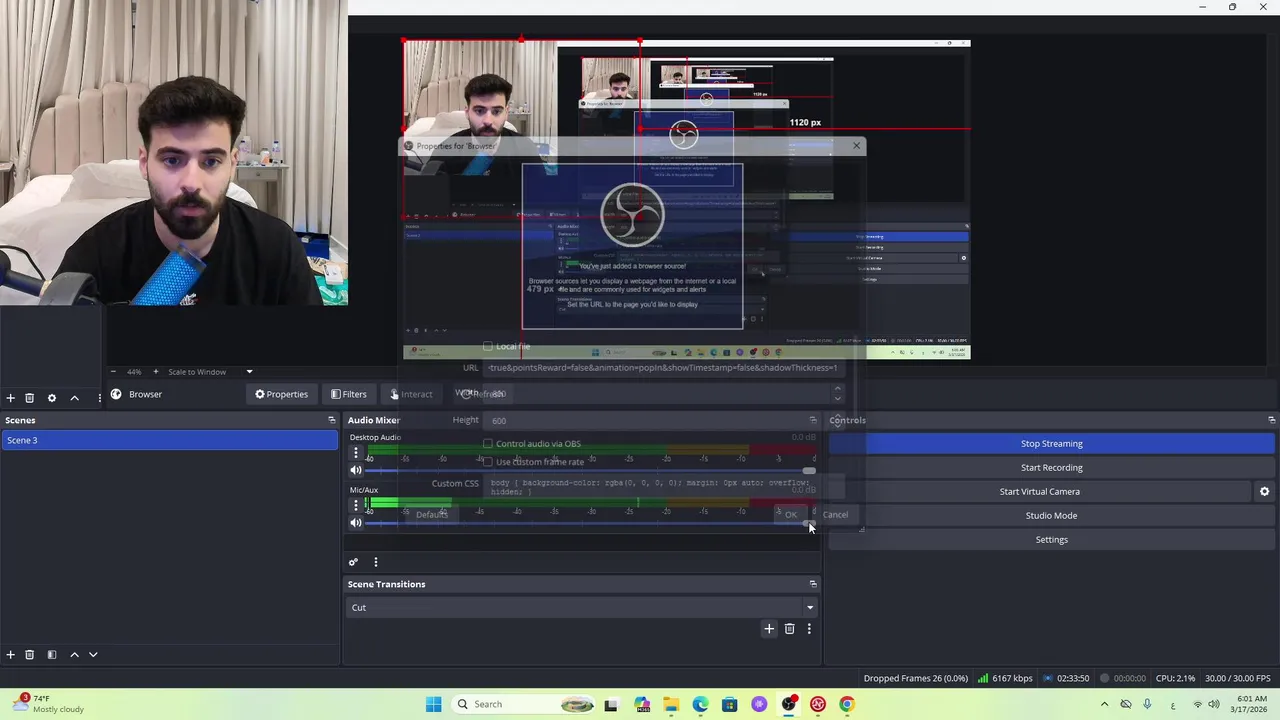The height and width of the screenshot is (720, 1280).
Task: Click the Browser source globe icon
Action: pos(116,394)
